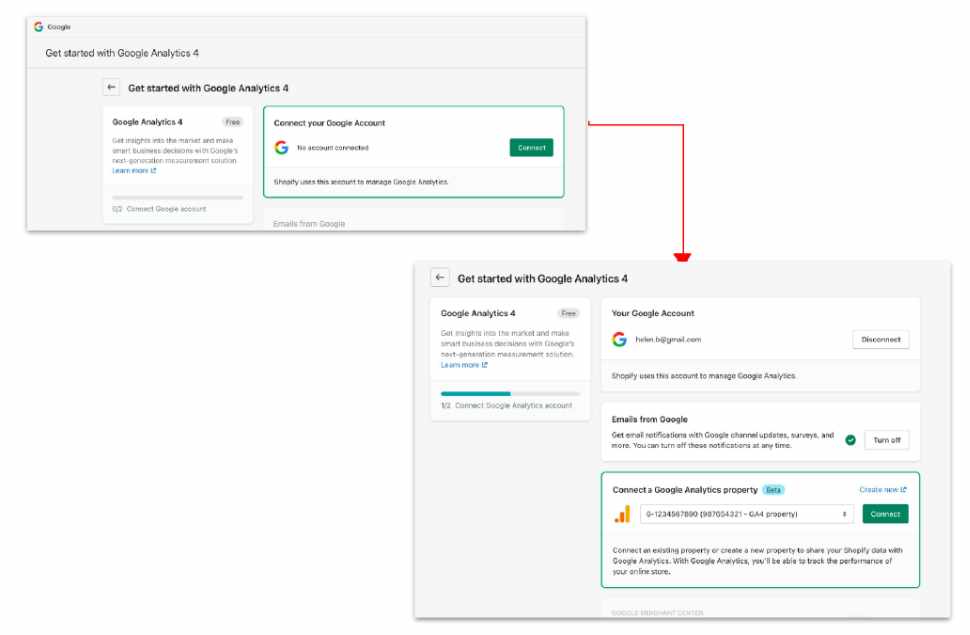This screenshot has width=970, height=635.
Task: Go back using arrow in upper window
Action: pyautogui.click(x=111, y=87)
